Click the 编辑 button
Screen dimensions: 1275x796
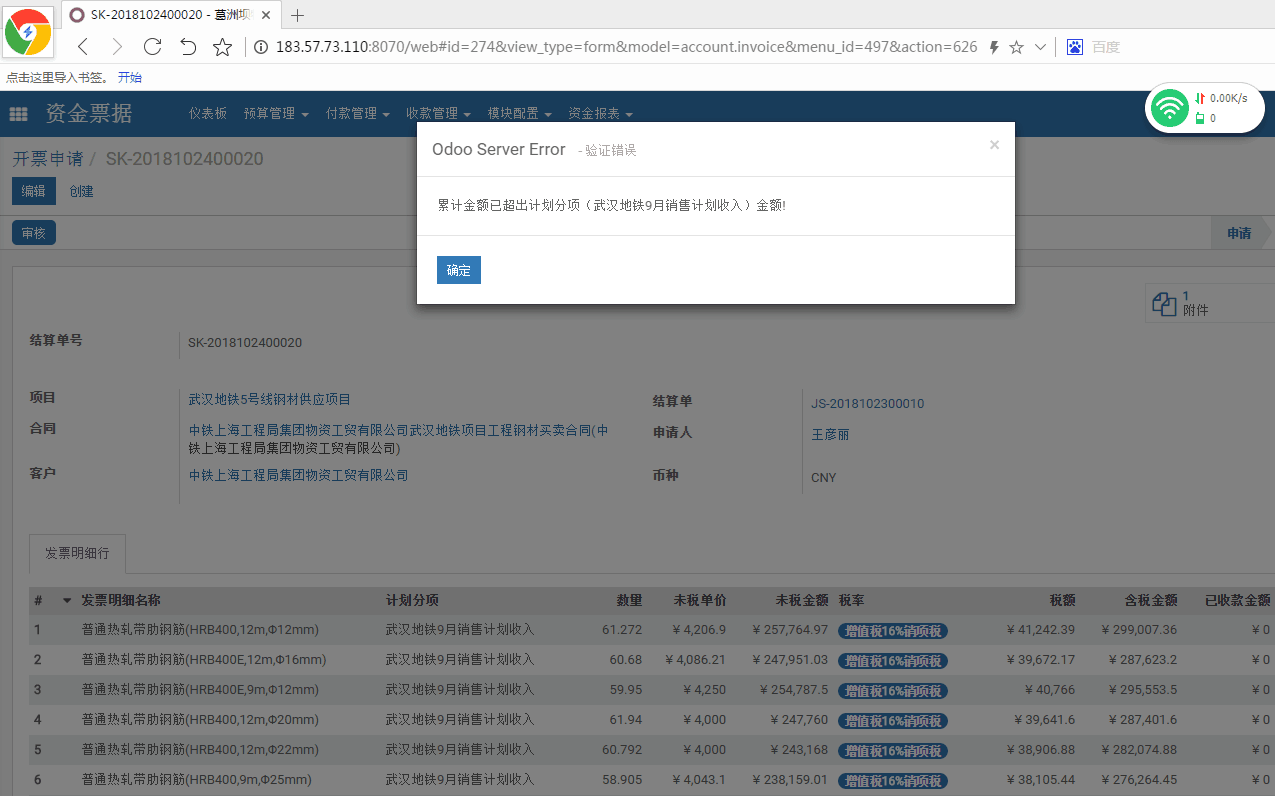tap(34, 191)
